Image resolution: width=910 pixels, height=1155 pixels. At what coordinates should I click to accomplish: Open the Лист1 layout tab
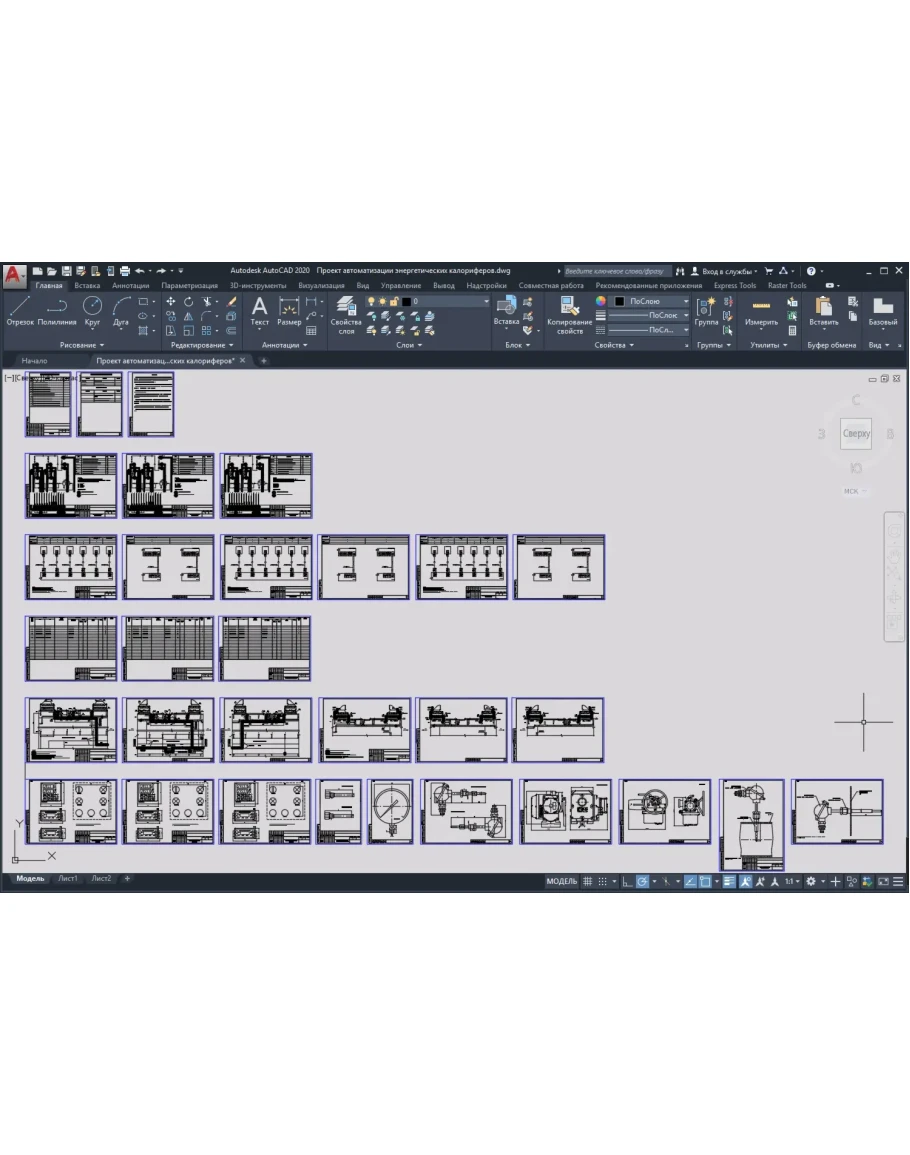pyautogui.click(x=68, y=879)
